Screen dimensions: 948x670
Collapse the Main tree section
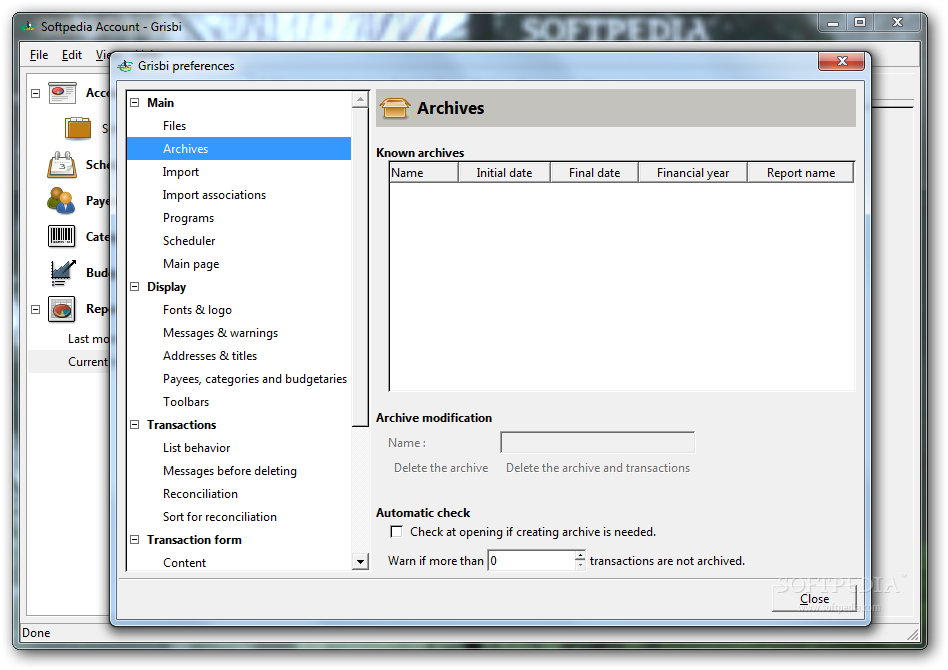pyautogui.click(x=135, y=103)
